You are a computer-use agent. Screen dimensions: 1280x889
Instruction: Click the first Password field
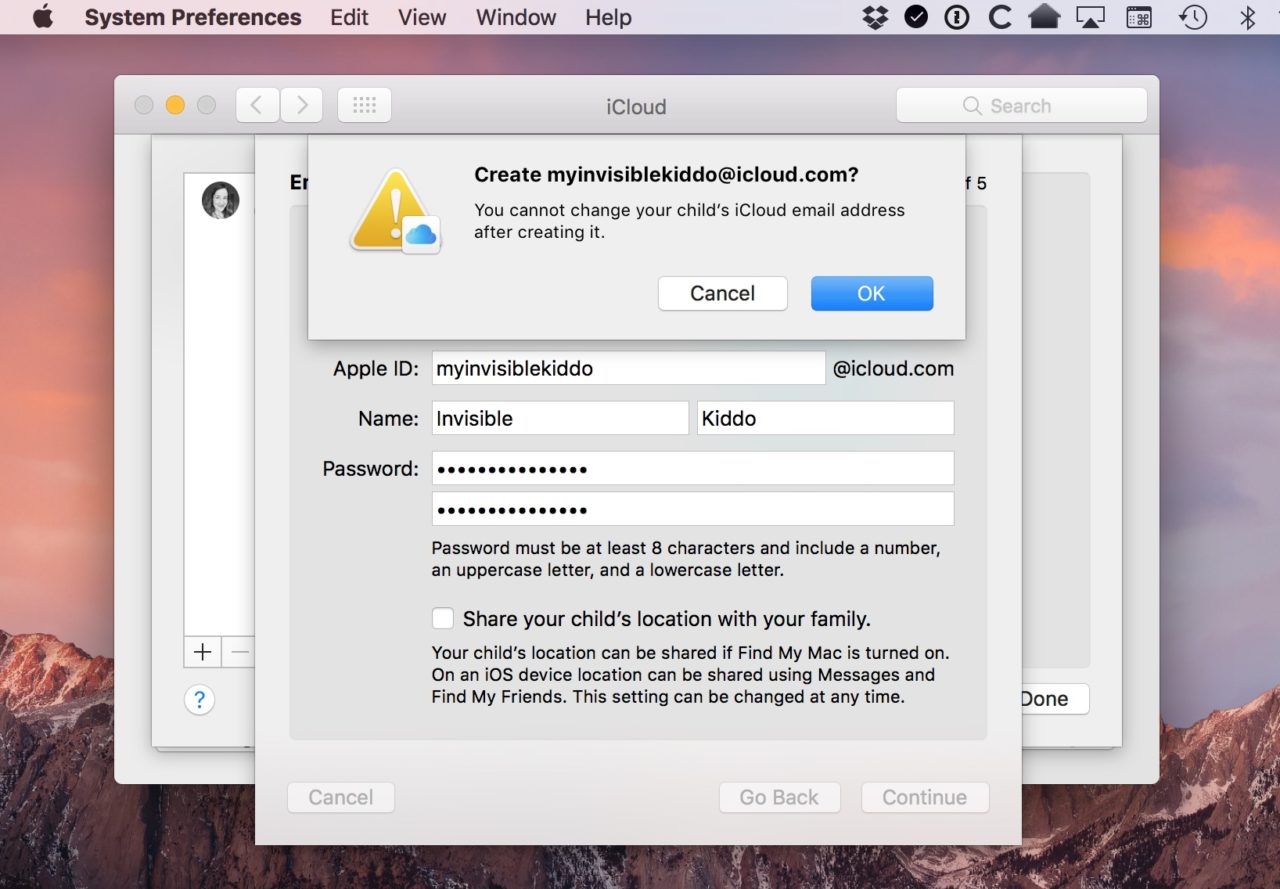(693, 468)
